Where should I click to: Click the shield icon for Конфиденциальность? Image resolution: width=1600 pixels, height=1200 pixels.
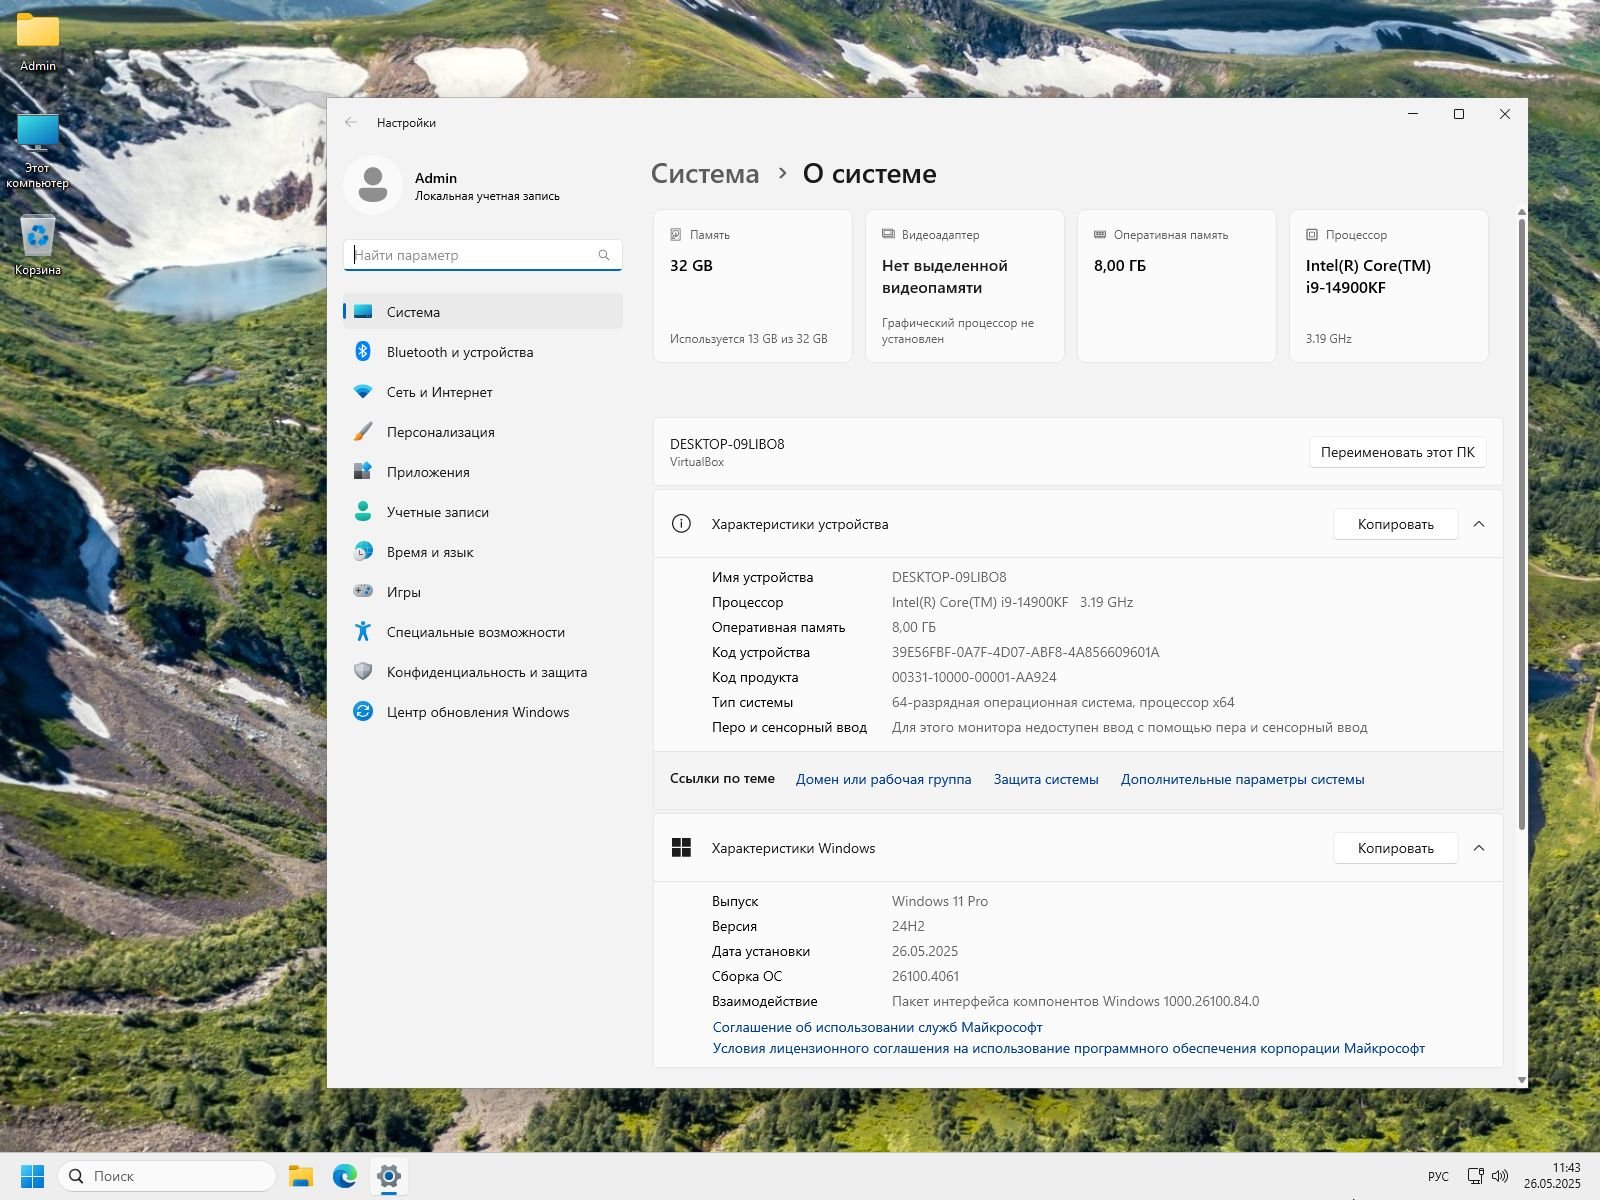click(363, 672)
